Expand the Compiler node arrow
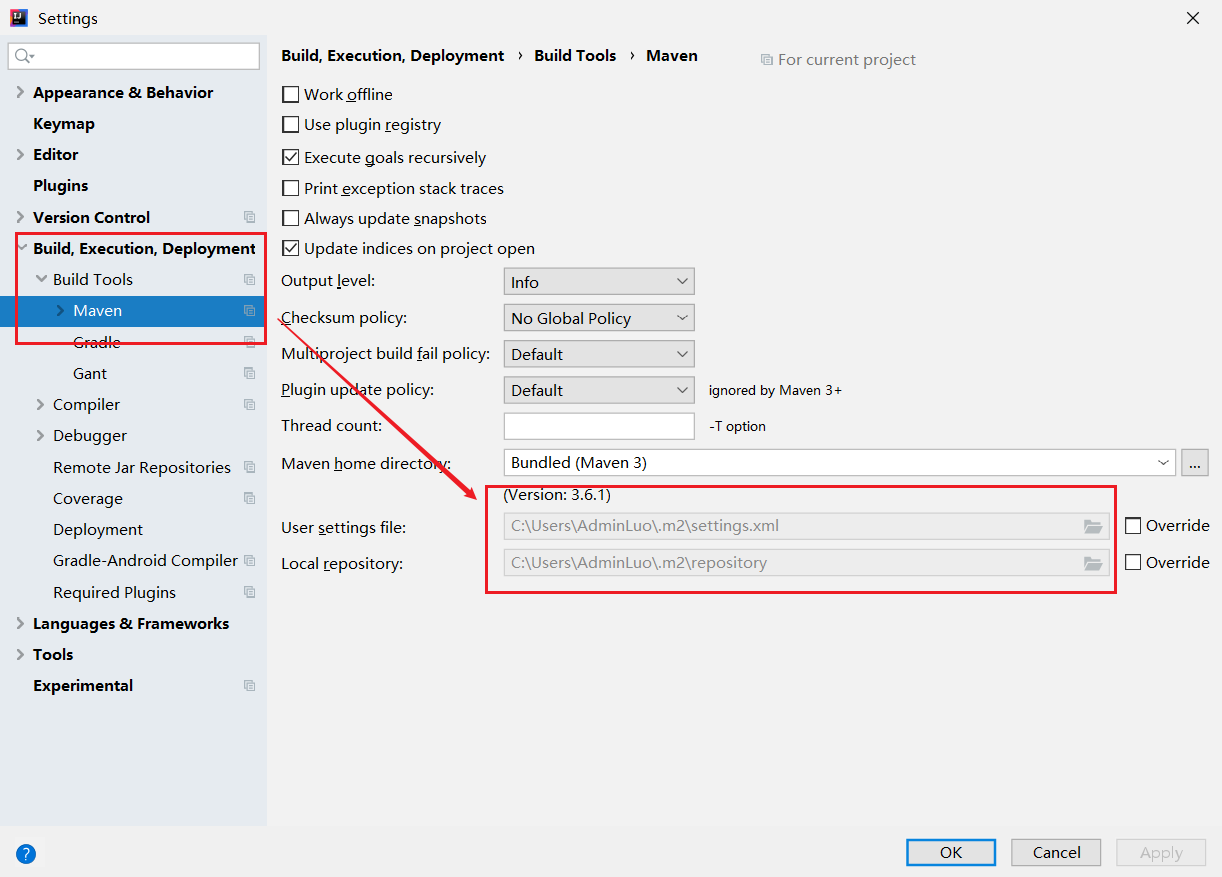Viewport: 1222px width, 877px height. coord(40,404)
